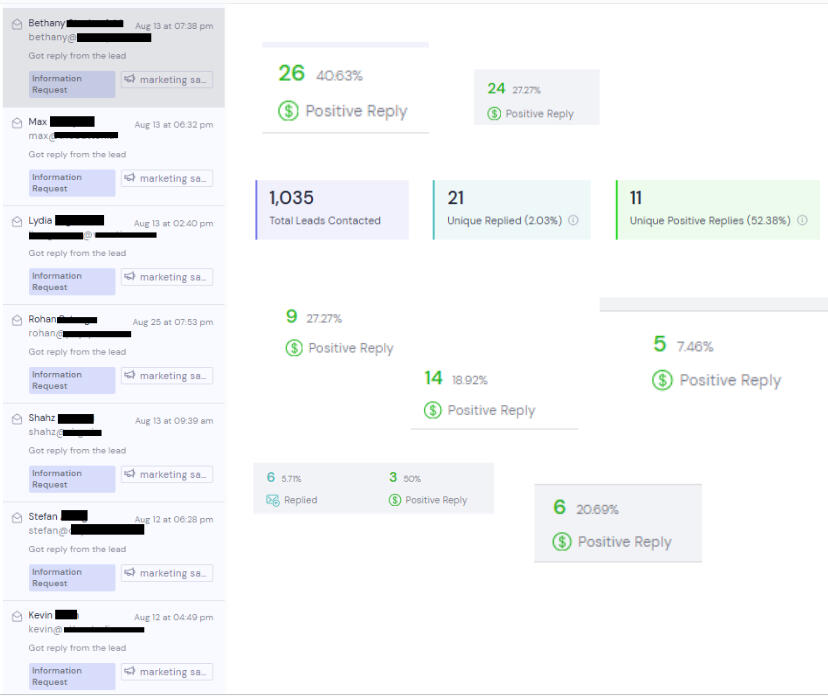The height and width of the screenshot is (696, 828).
Task: Click dollar icon under the 7.46% stat
Action: click(662, 380)
